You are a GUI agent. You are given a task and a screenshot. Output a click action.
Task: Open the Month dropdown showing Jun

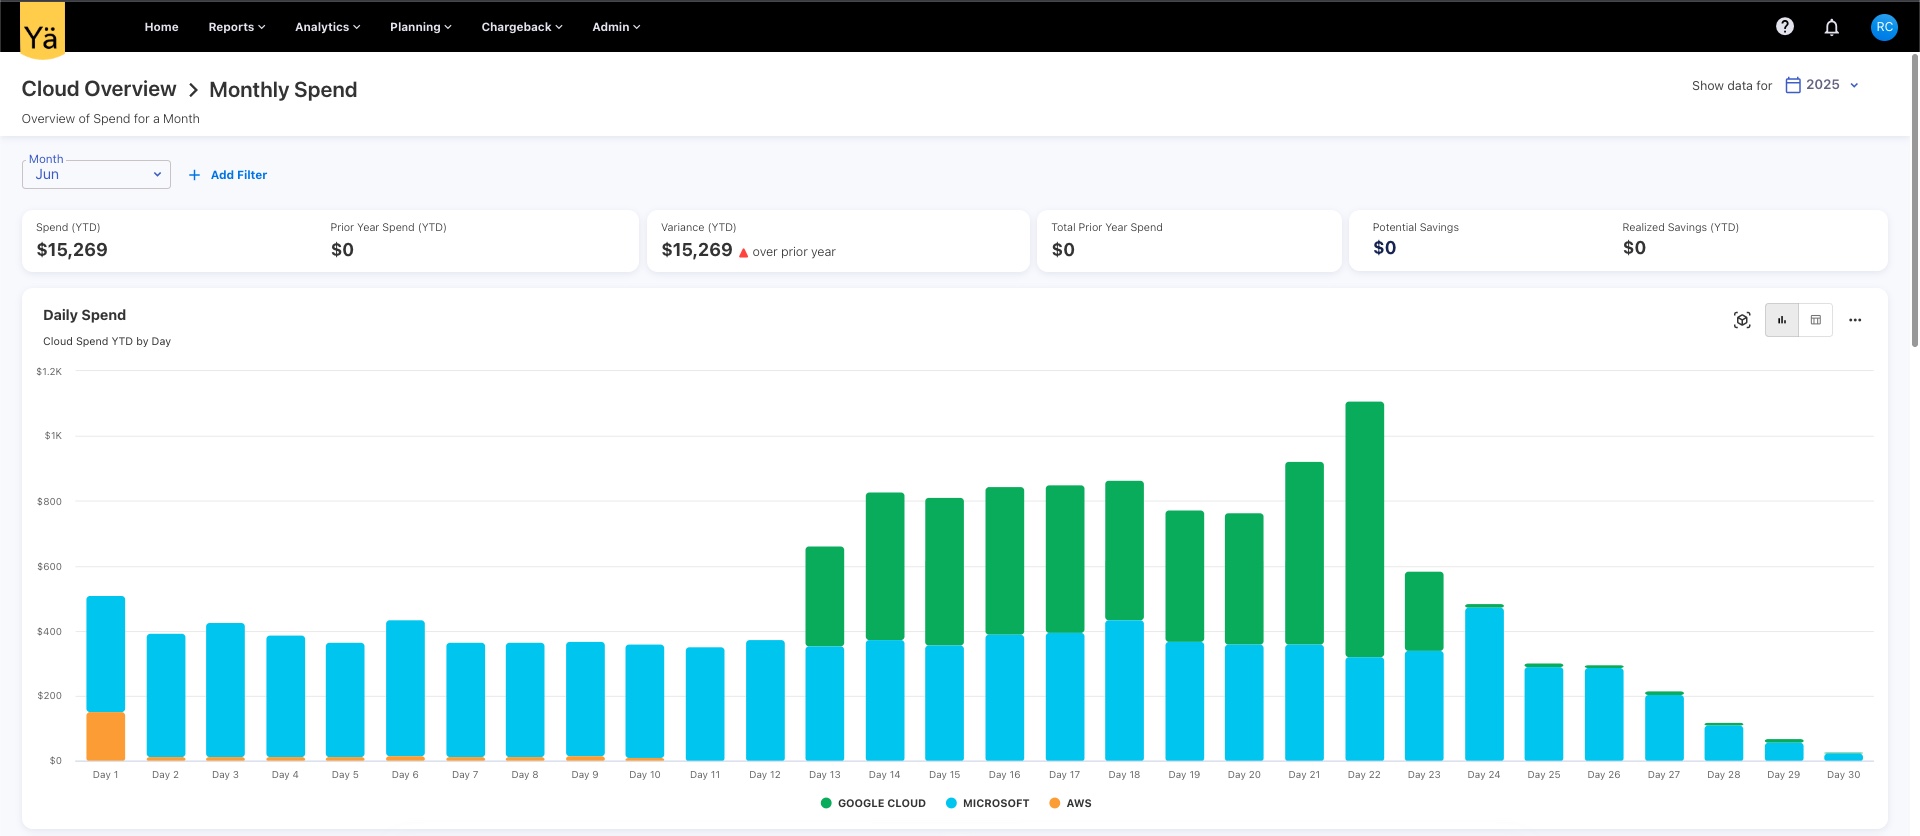click(97, 175)
